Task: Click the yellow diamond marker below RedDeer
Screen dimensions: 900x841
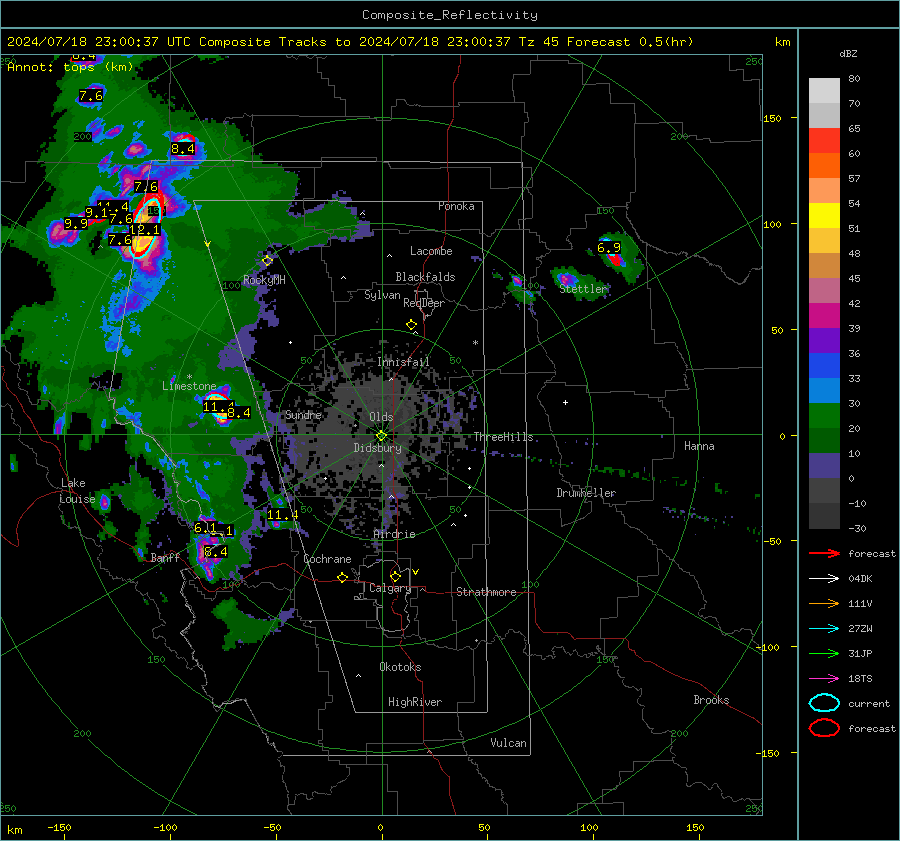Action: 411,325
